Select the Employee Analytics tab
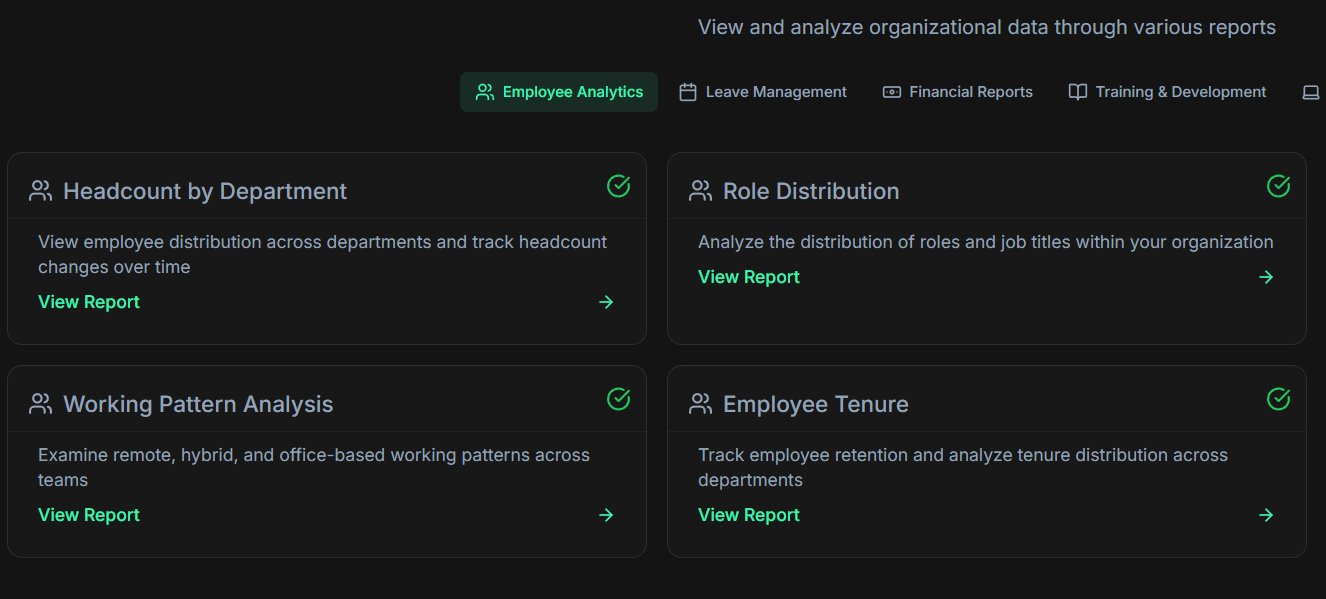Image resolution: width=1326 pixels, height=599 pixels. point(558,91)
